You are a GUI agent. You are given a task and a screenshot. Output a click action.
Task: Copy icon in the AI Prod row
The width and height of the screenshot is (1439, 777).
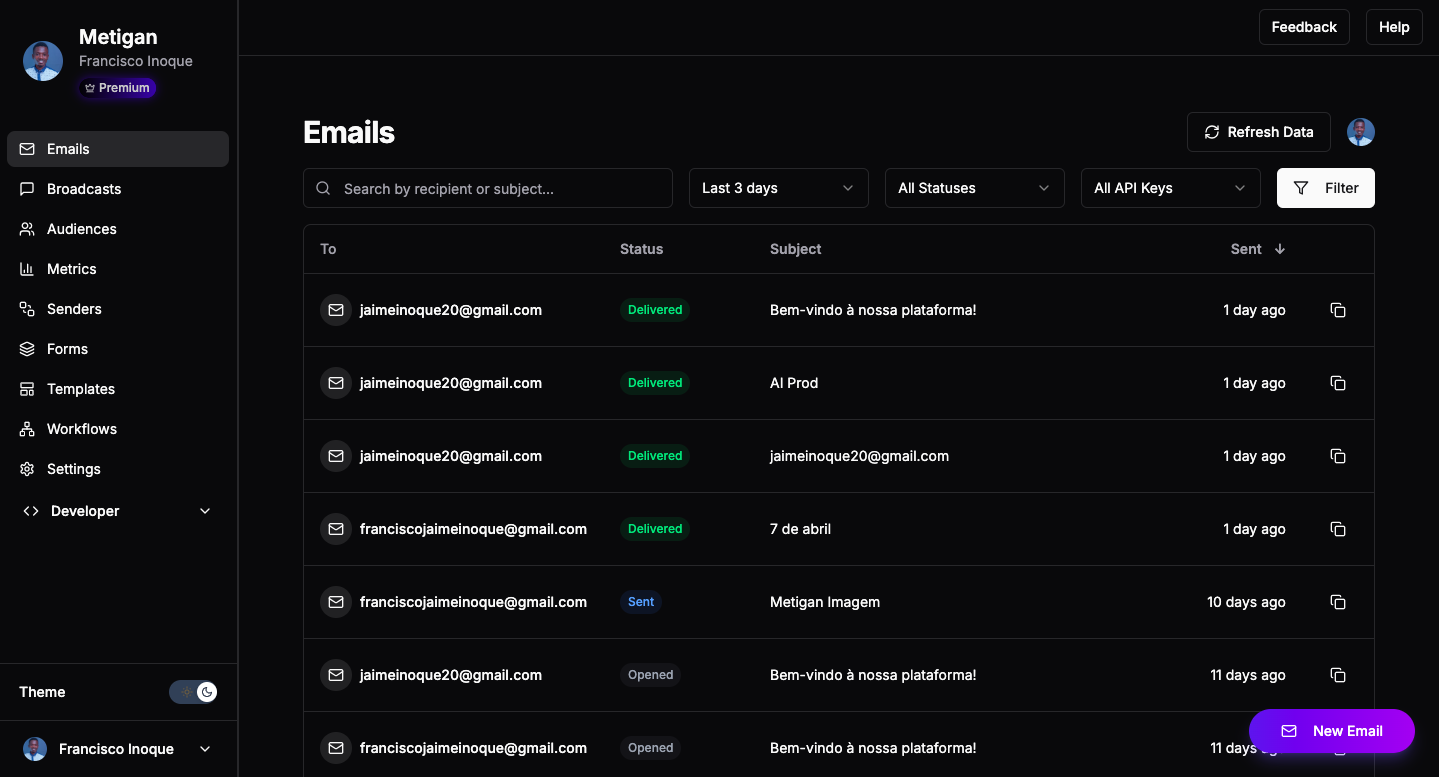coord(1338,383)
